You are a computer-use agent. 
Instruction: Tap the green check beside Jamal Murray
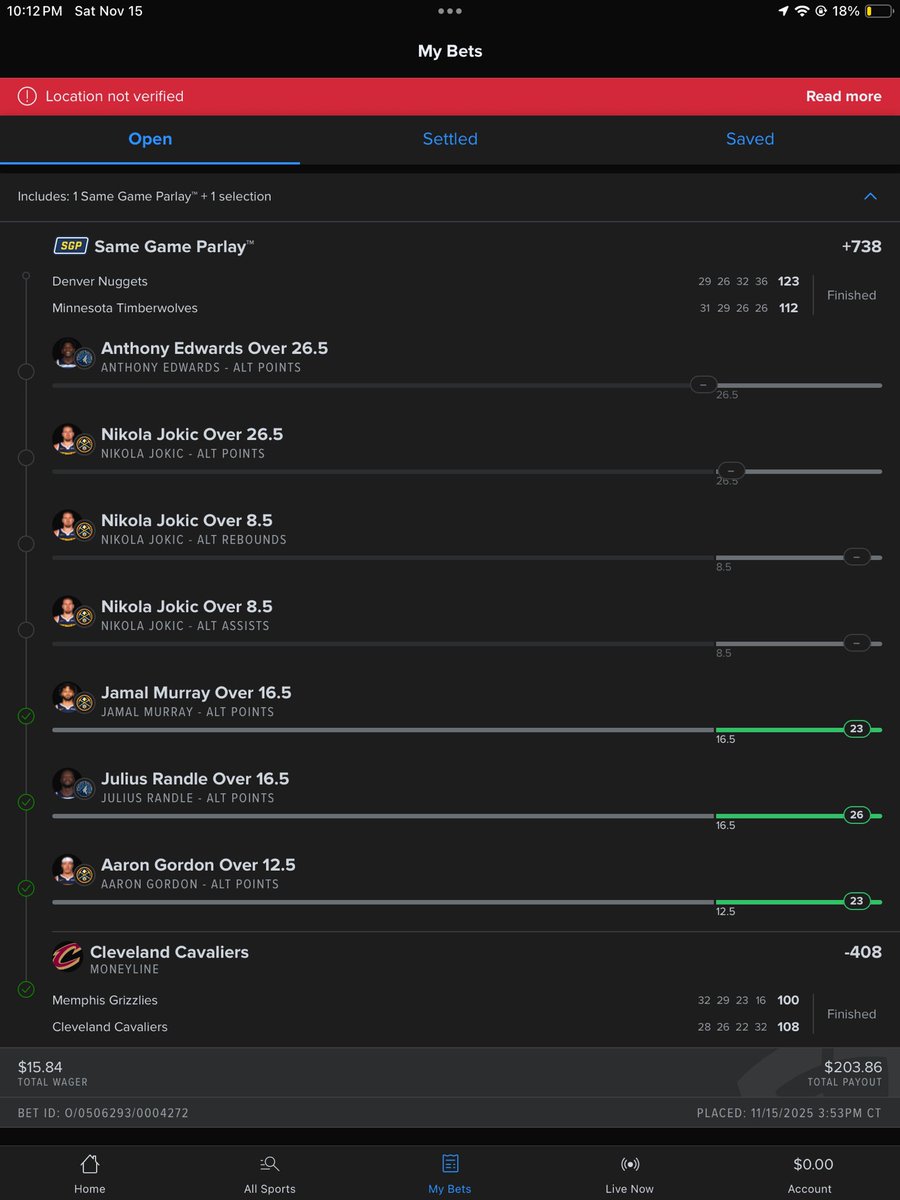26,716
